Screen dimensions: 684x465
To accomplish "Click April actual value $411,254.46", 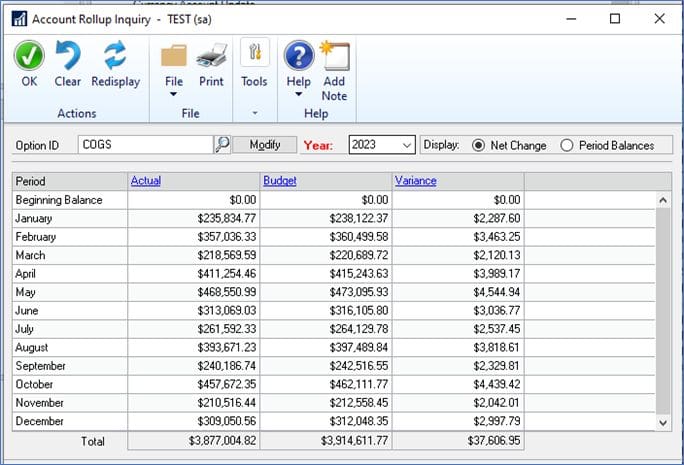I will click(226, 274).
